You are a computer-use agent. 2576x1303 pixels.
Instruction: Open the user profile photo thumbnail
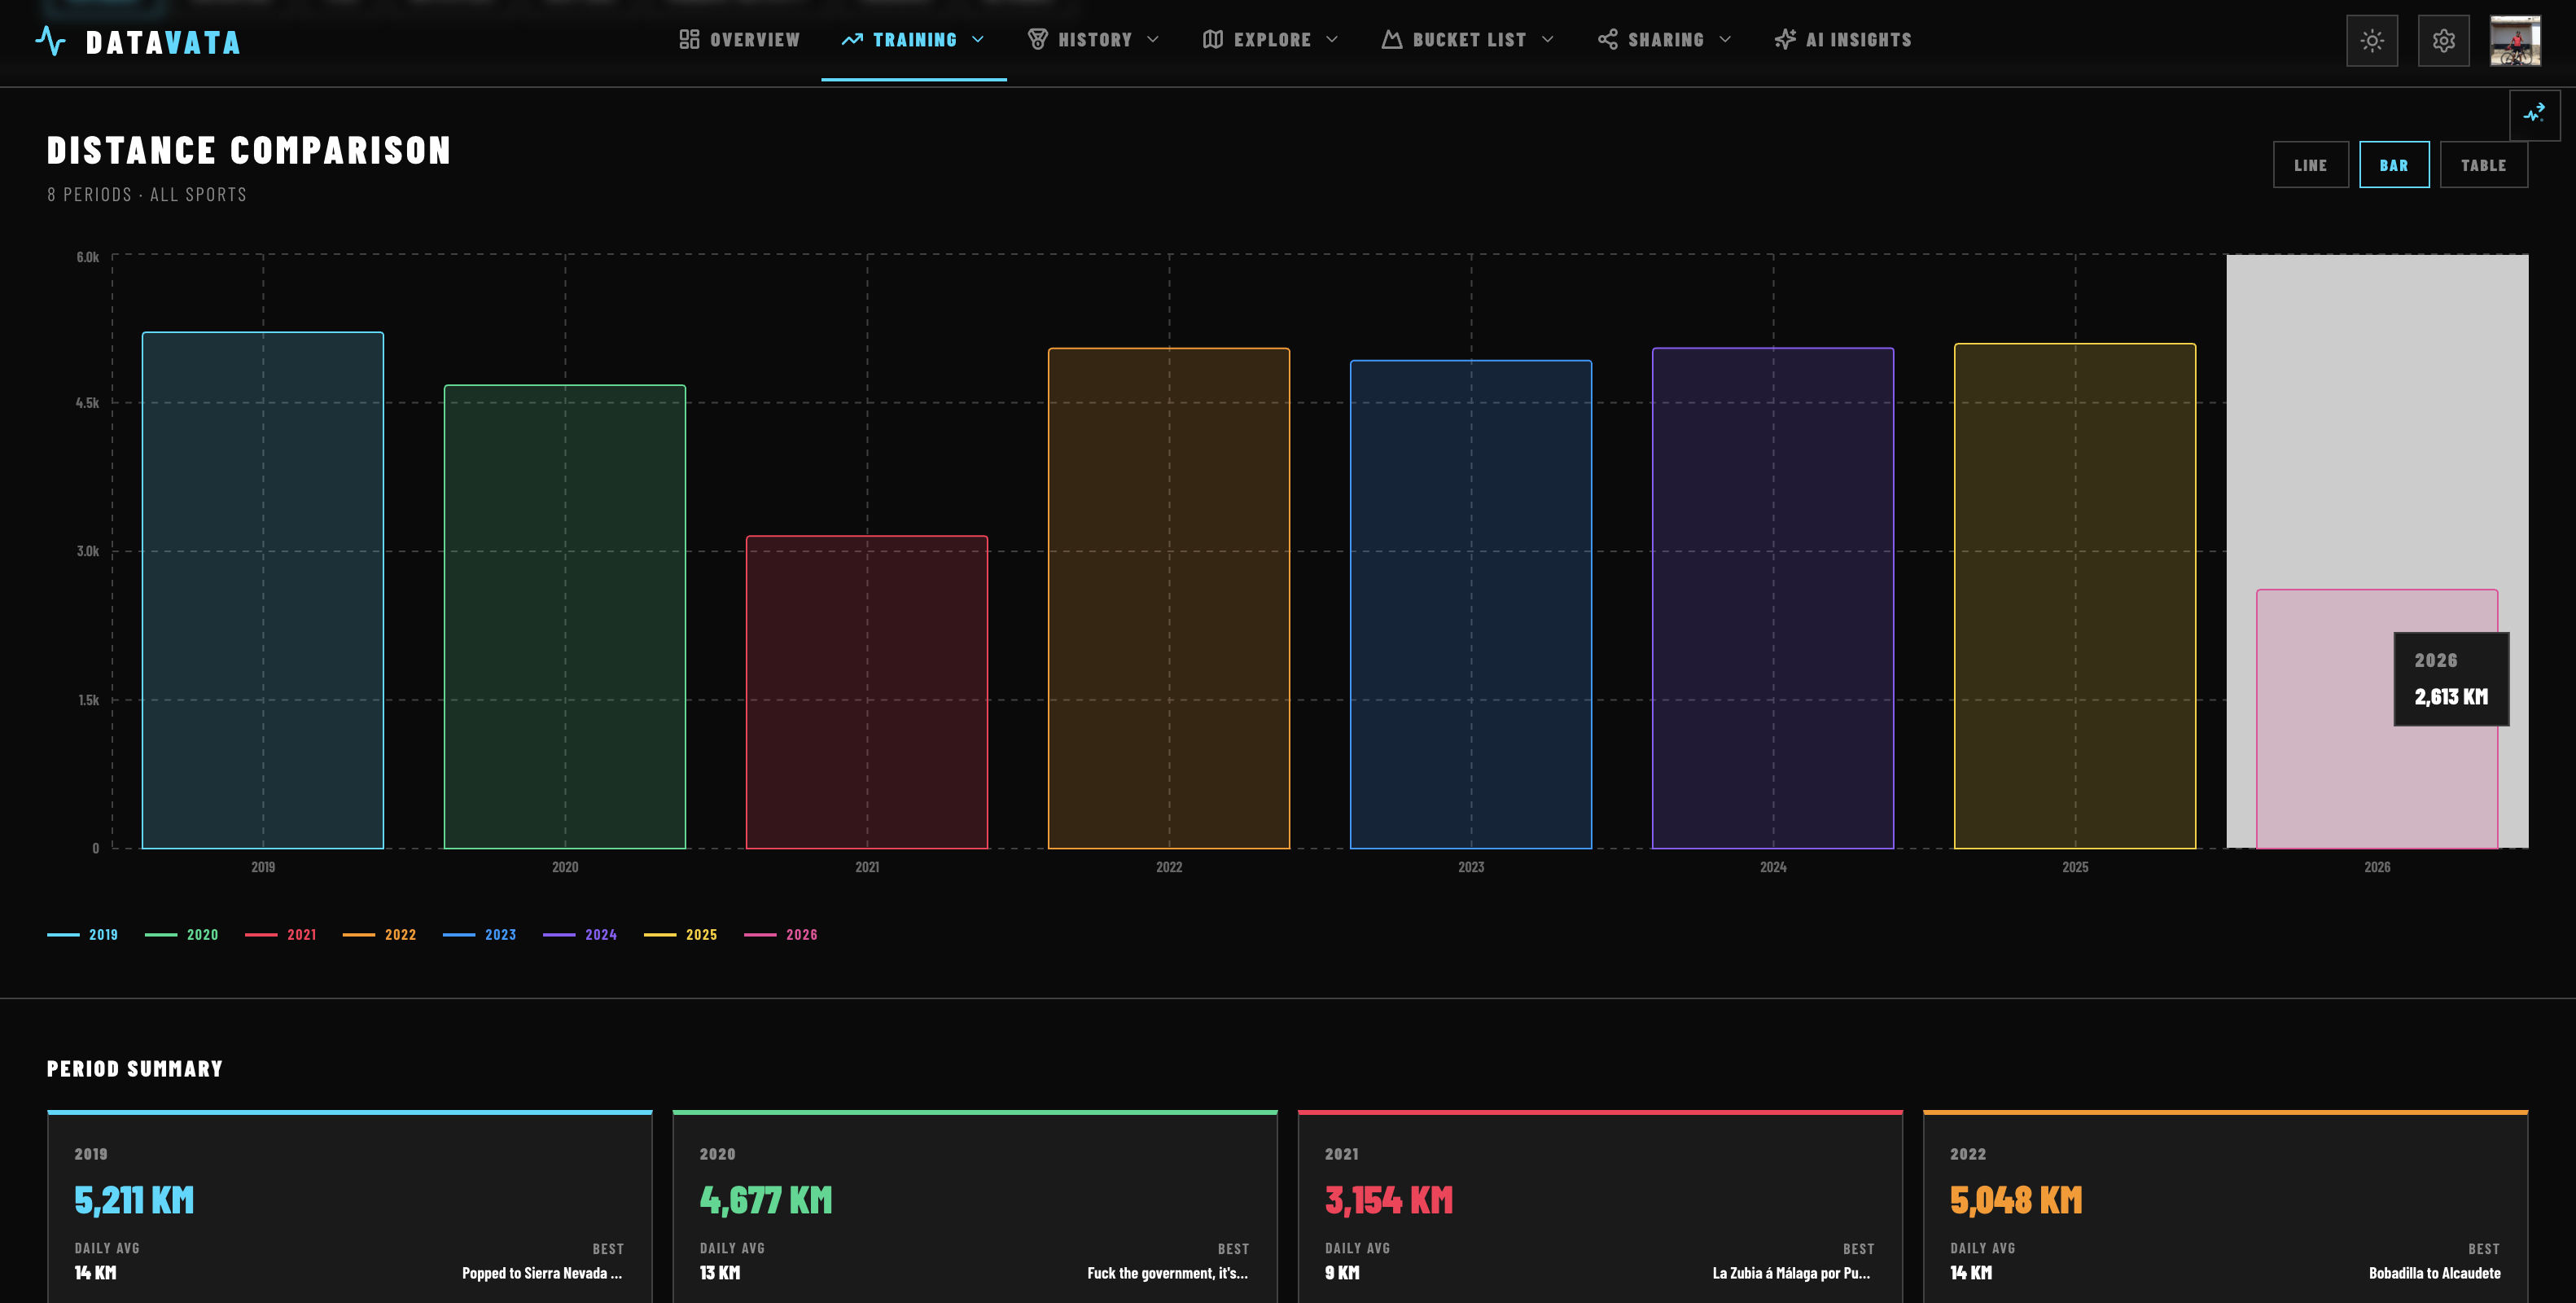click(2515, 41)
